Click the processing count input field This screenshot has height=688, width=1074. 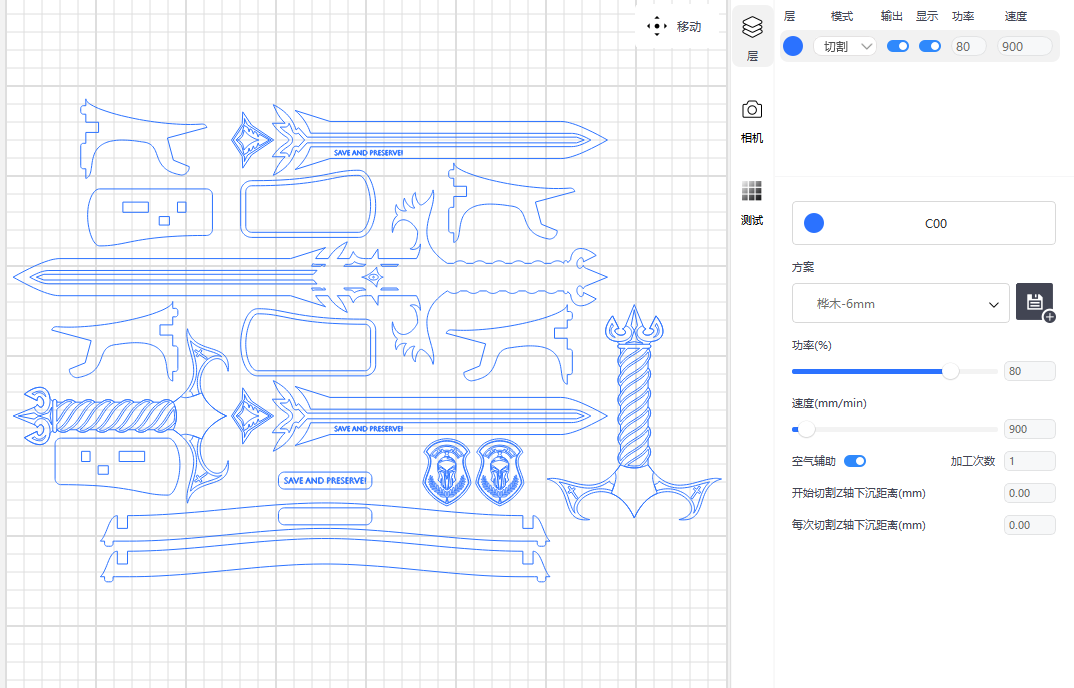coord(1029,461)
